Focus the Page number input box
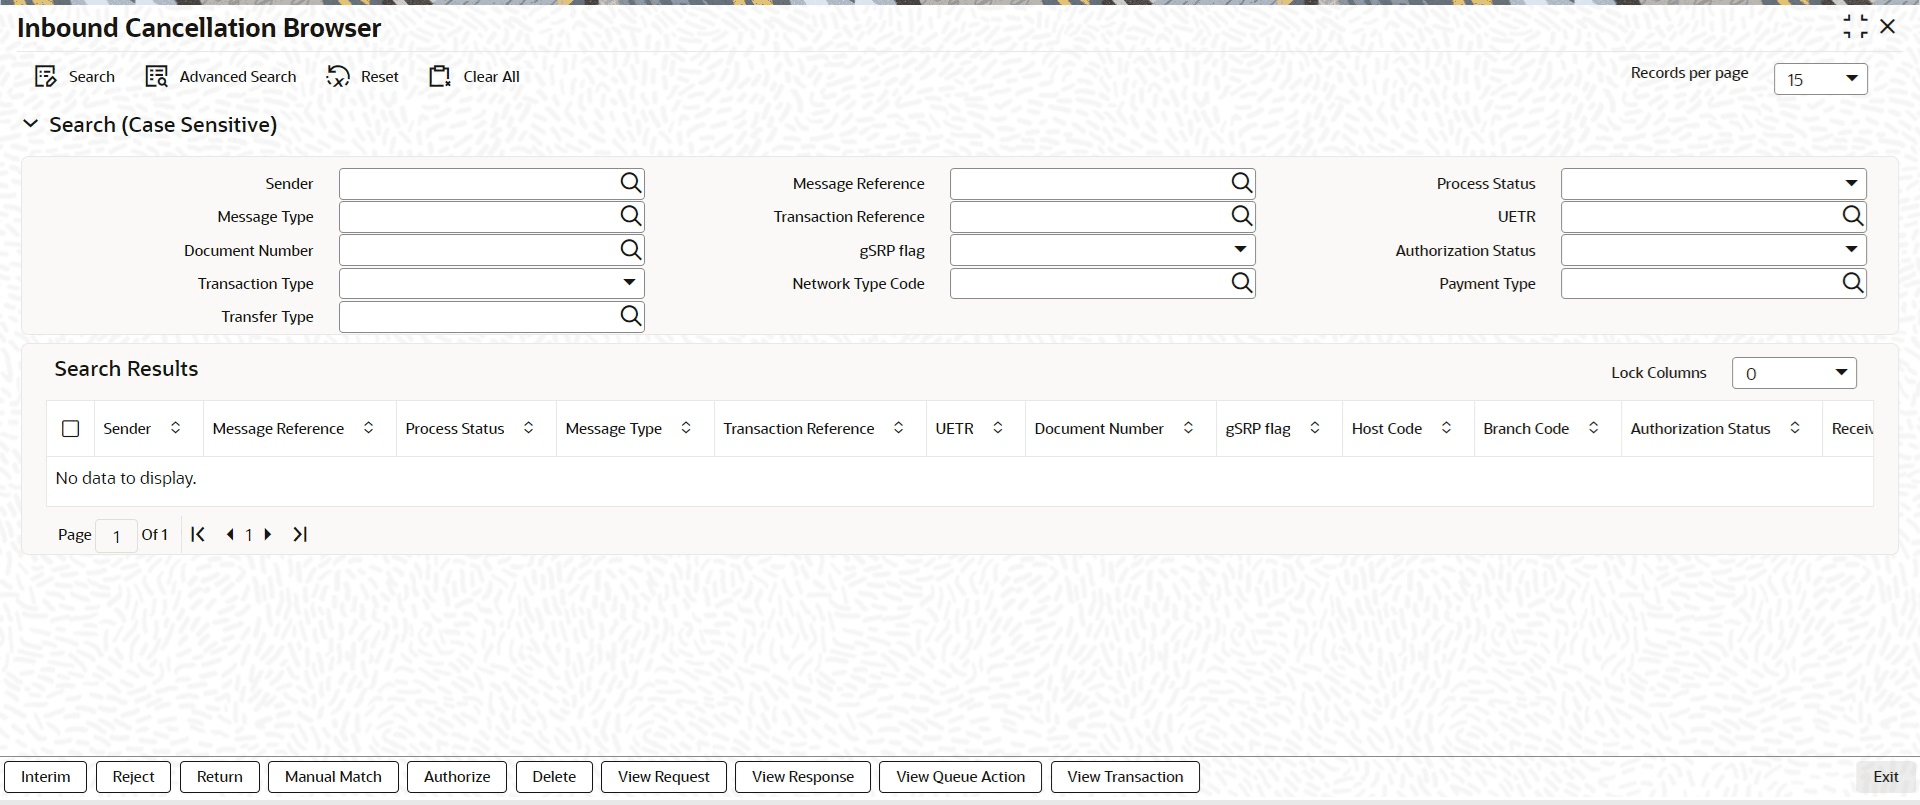 click(x=117, y=536)
